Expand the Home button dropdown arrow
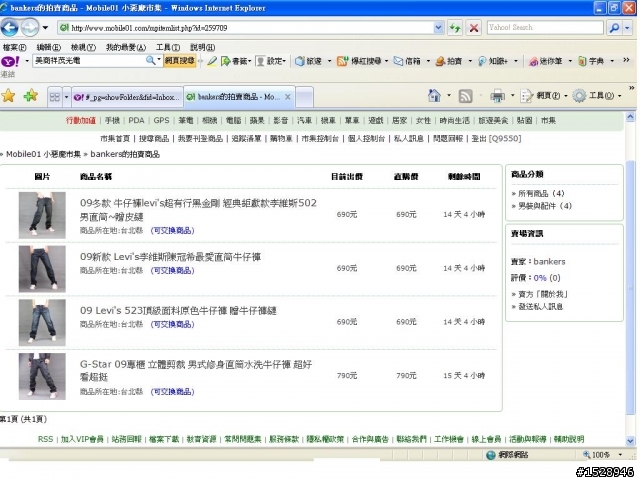This screenshot has width=640, height=480. click(449, 96)
